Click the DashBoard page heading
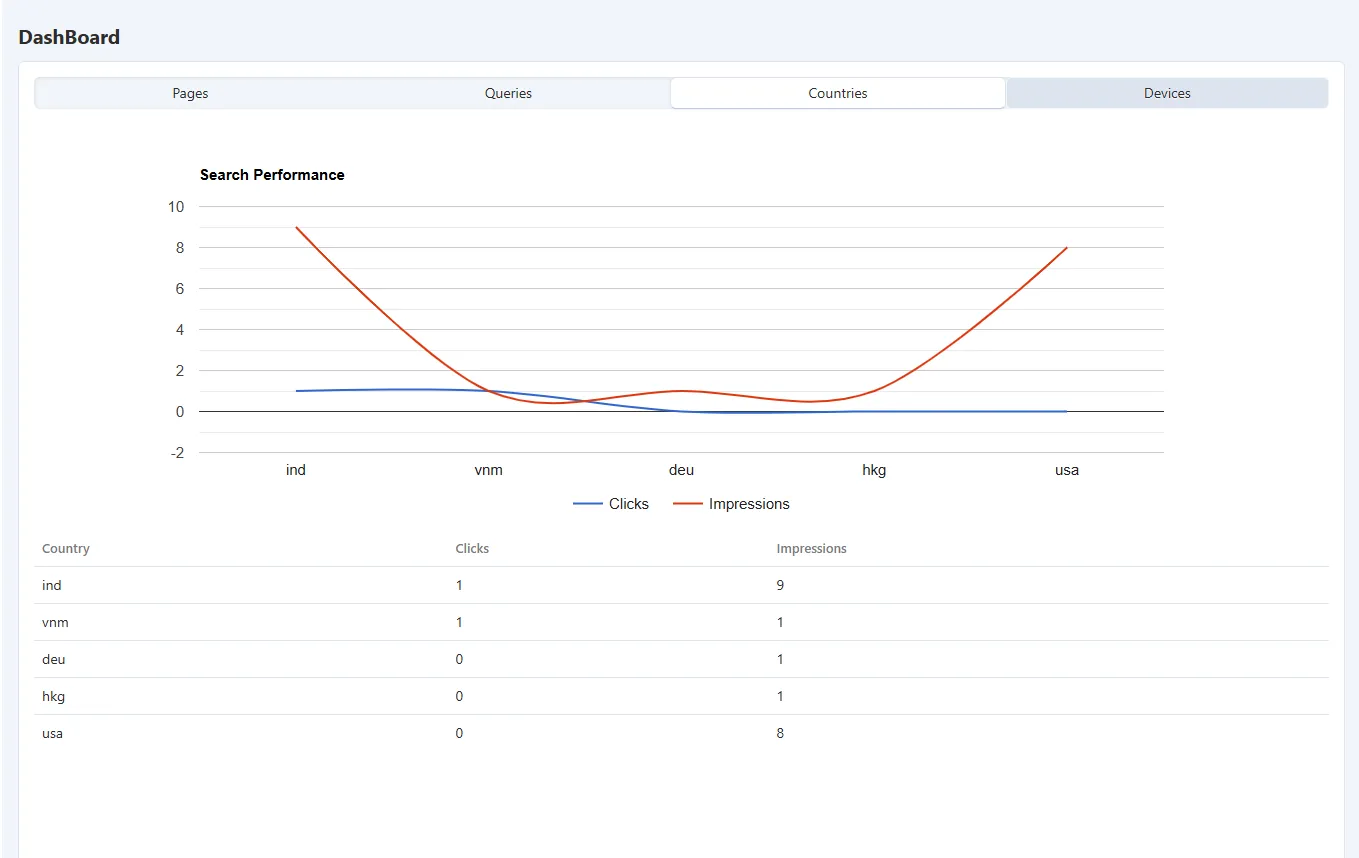This screenshot has height=858, width=1359. 69,37
